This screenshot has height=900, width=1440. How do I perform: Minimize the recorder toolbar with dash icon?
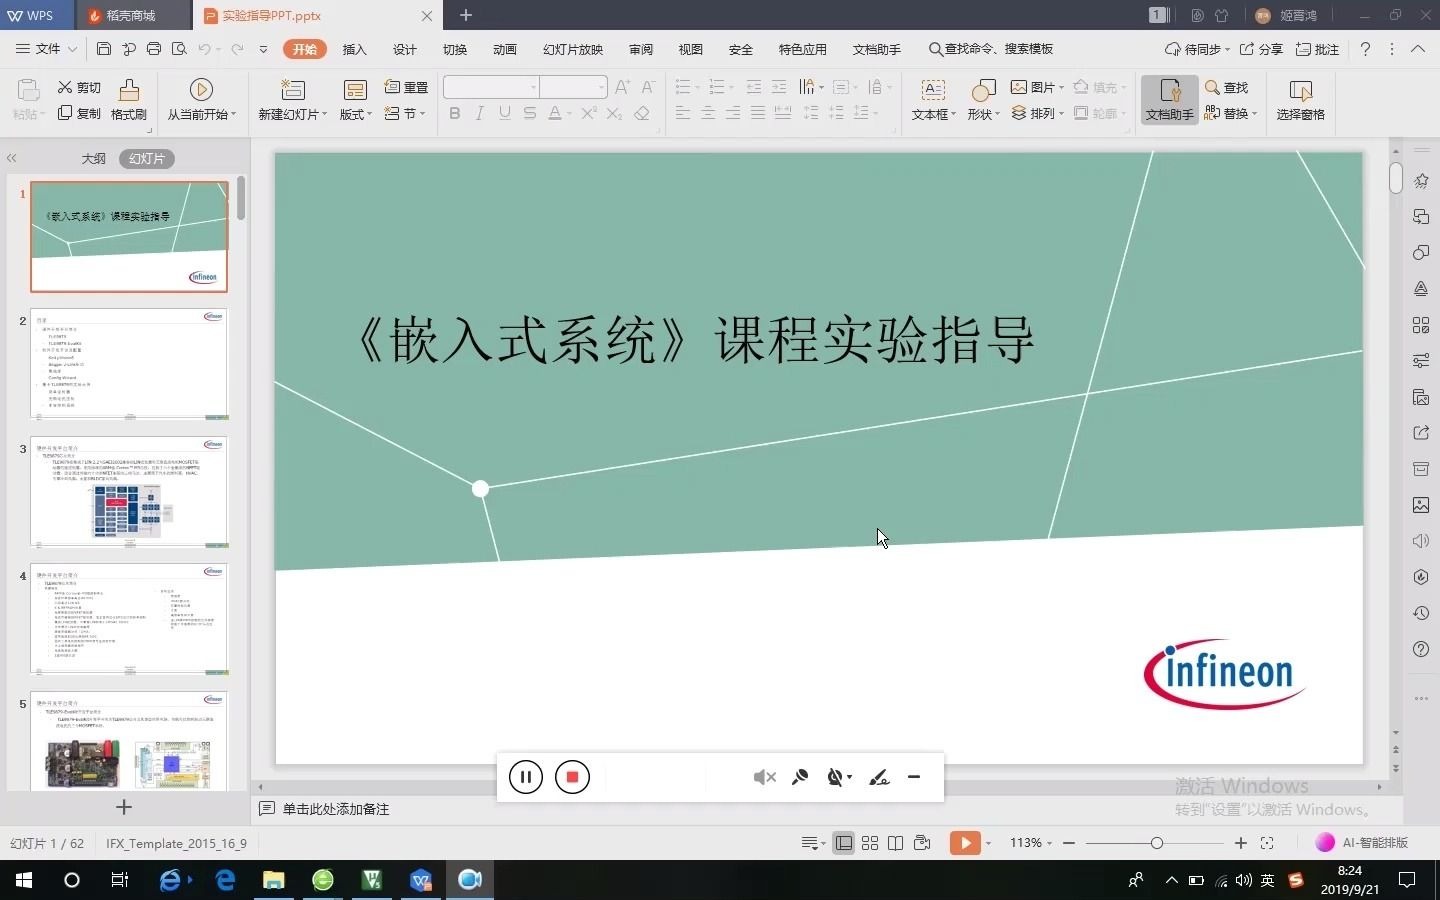[x=914, y=777]
